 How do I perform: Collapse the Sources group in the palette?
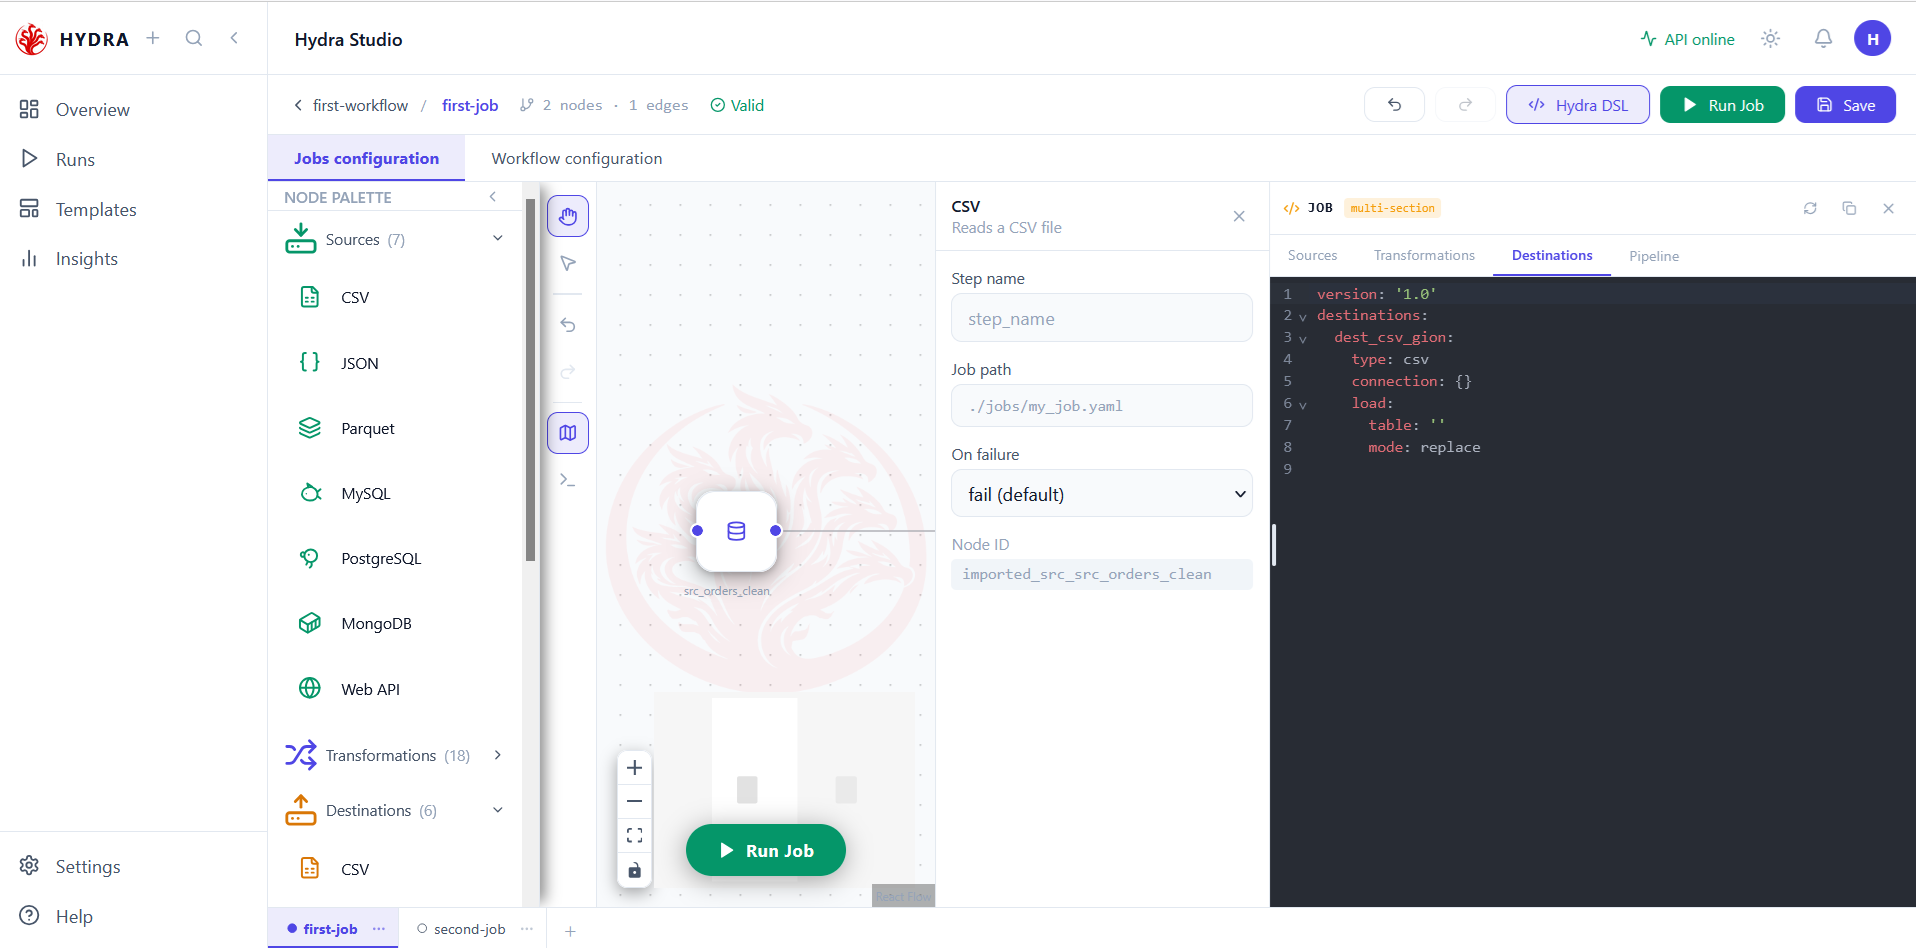[x=498, y=238]
